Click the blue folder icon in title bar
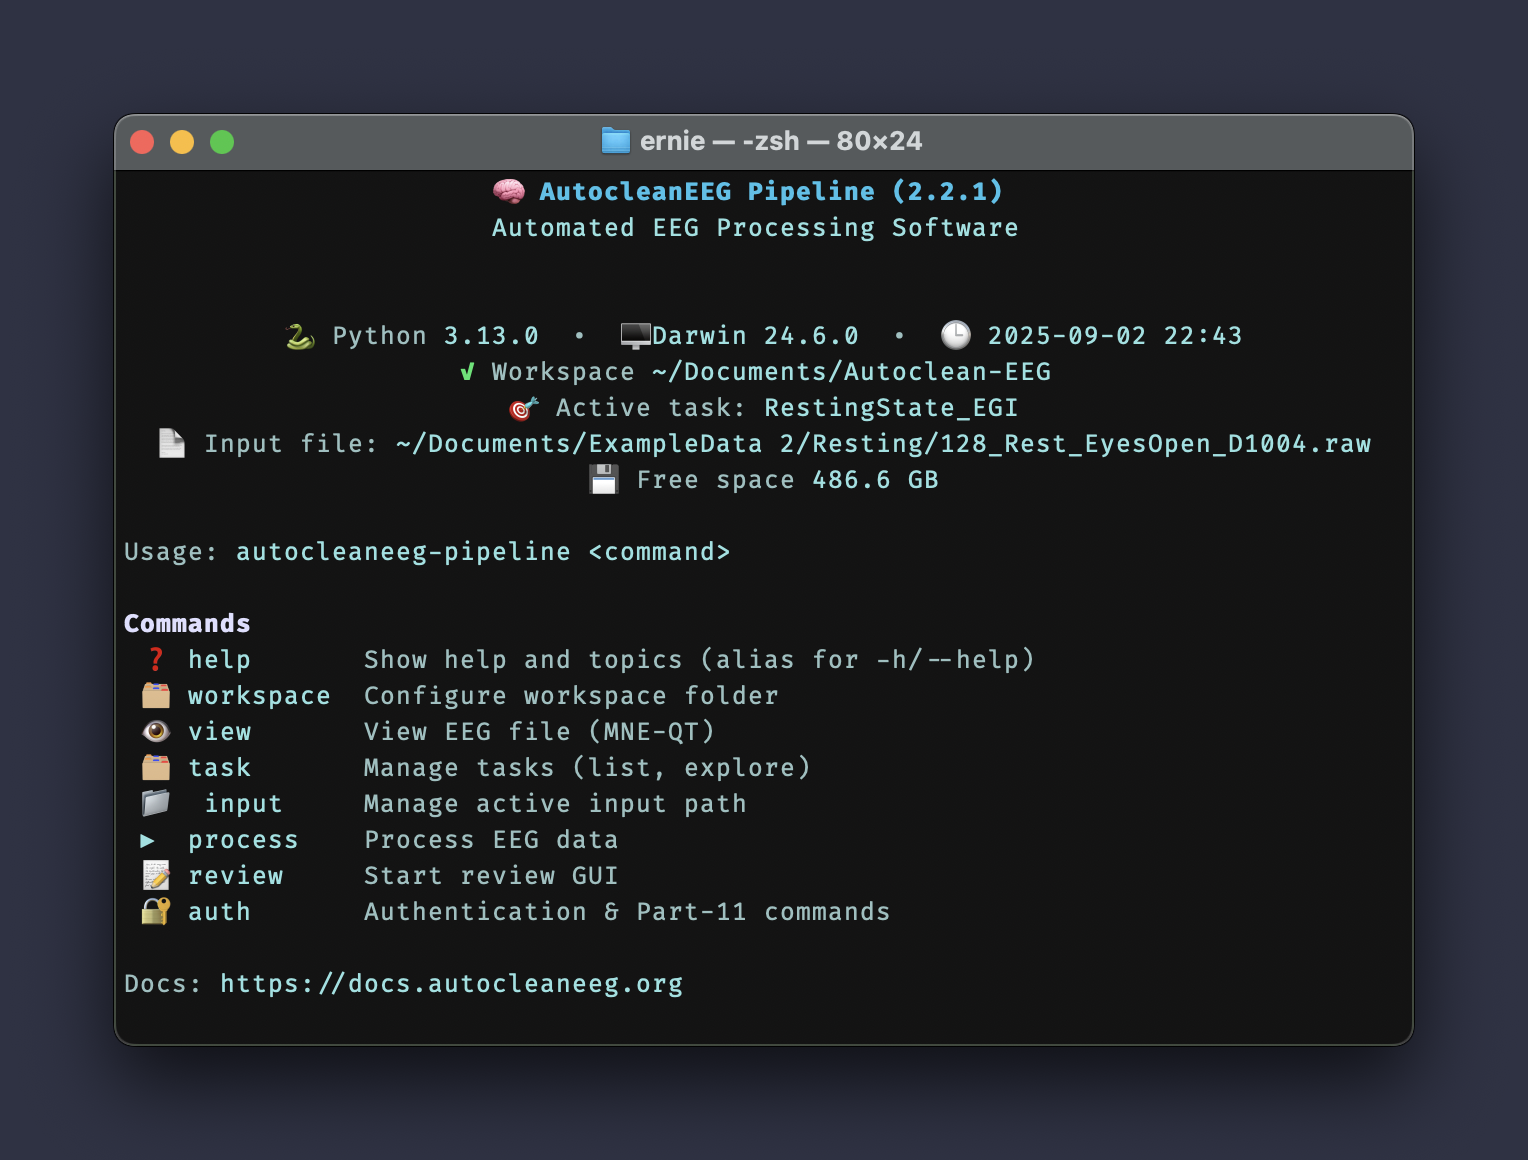Image resolution: width=1528 pixels, height=1160 pixels. [x=616, y=141]
